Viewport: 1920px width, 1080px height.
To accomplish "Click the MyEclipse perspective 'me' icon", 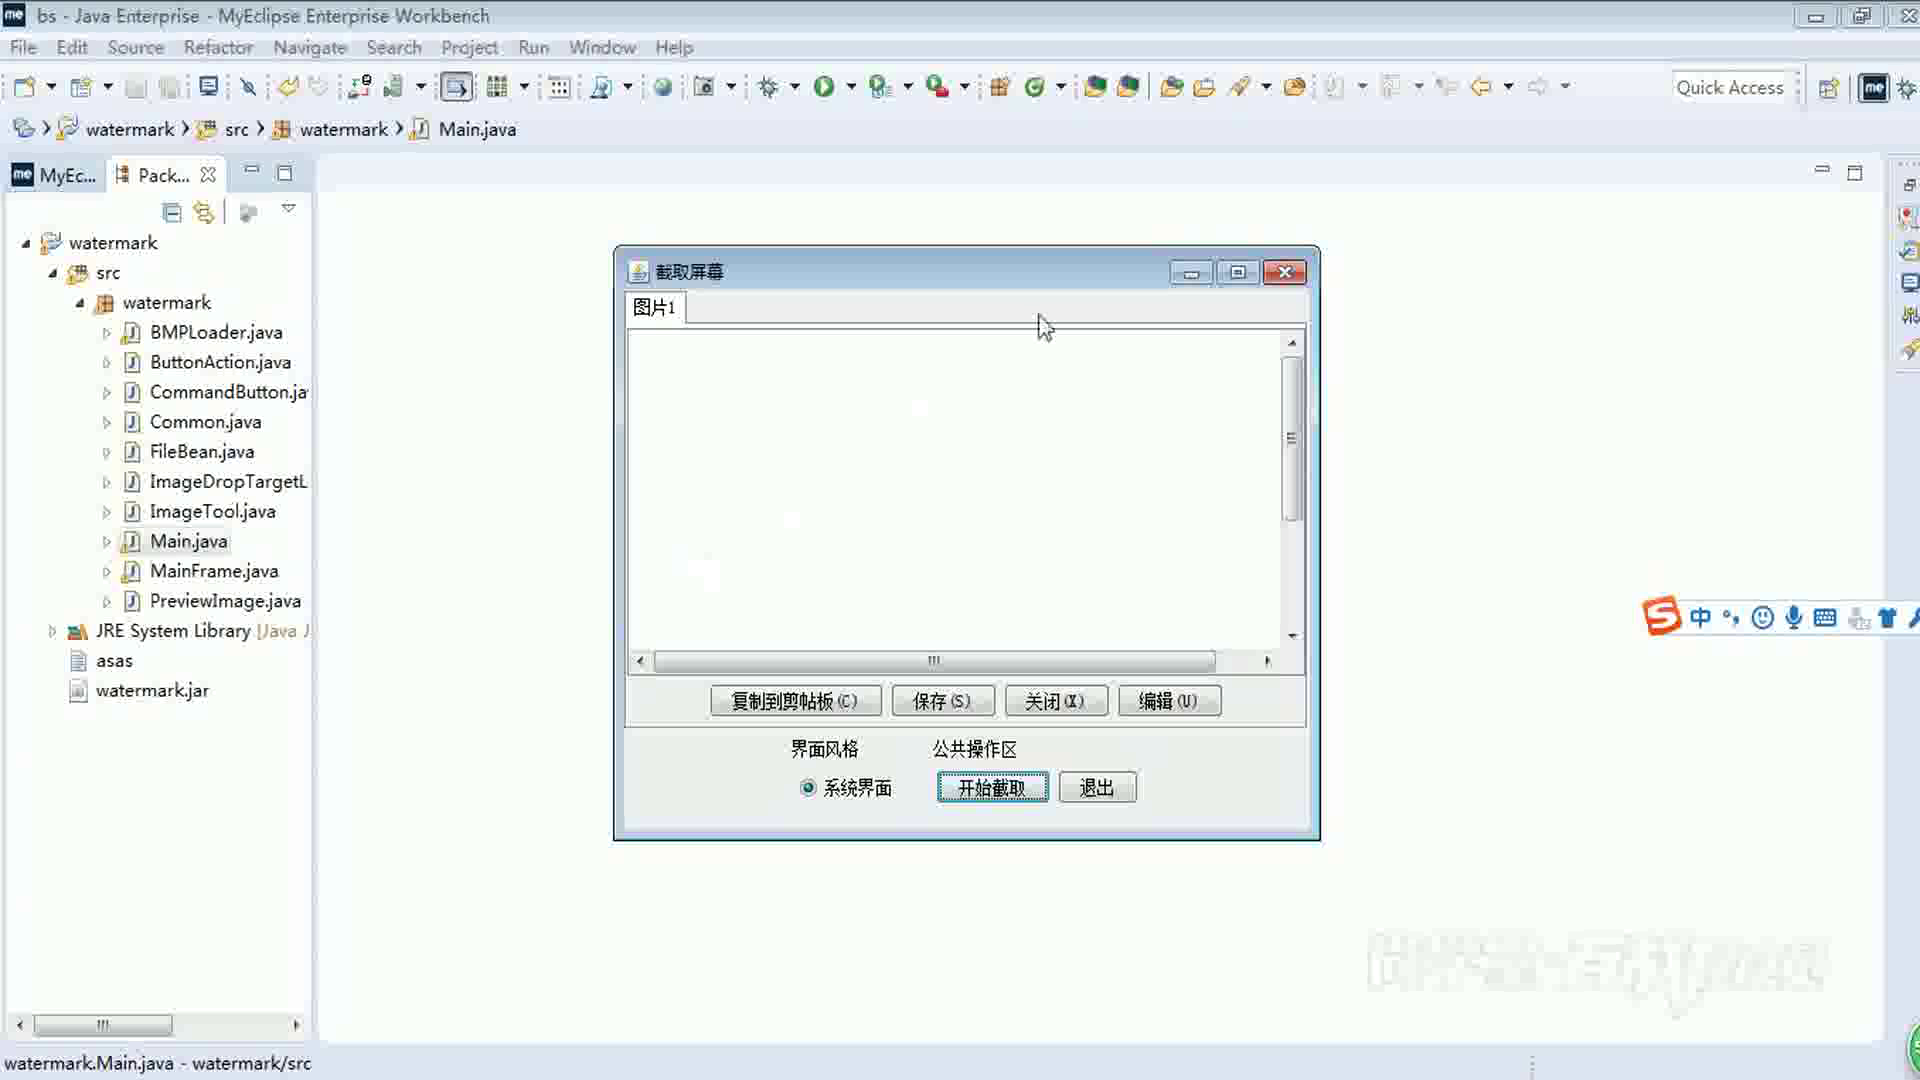I will 1873,88.
